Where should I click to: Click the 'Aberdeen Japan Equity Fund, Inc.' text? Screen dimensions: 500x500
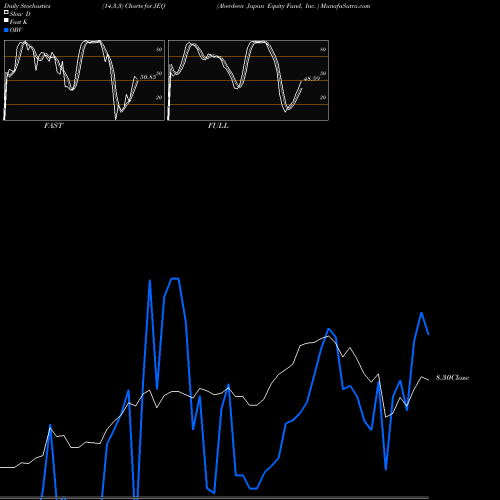[x=267, y=6]
